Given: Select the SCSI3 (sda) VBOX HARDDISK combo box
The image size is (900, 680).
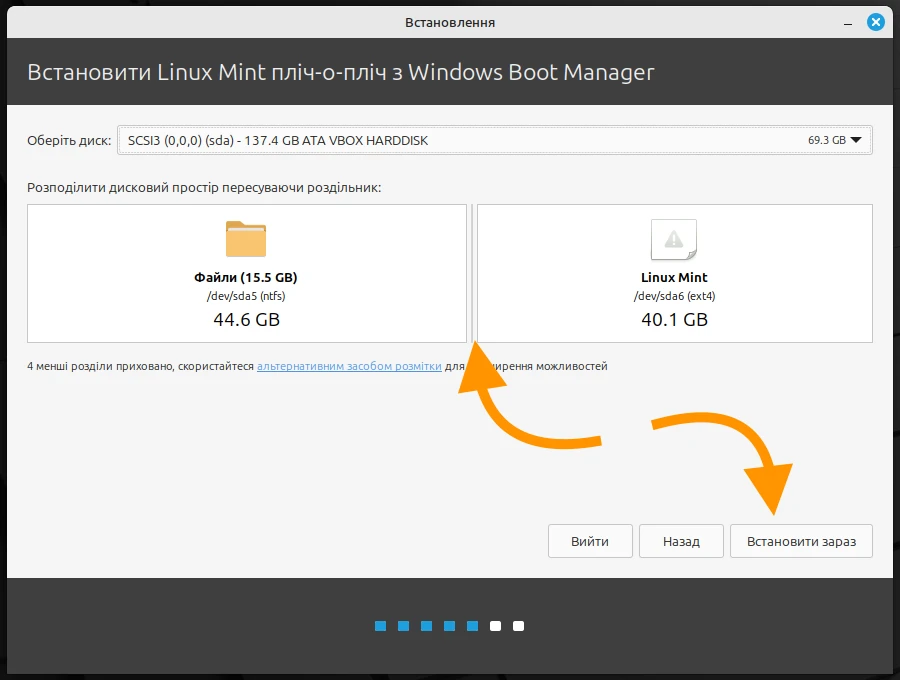Looking at the screenshot, I should 495,140.
